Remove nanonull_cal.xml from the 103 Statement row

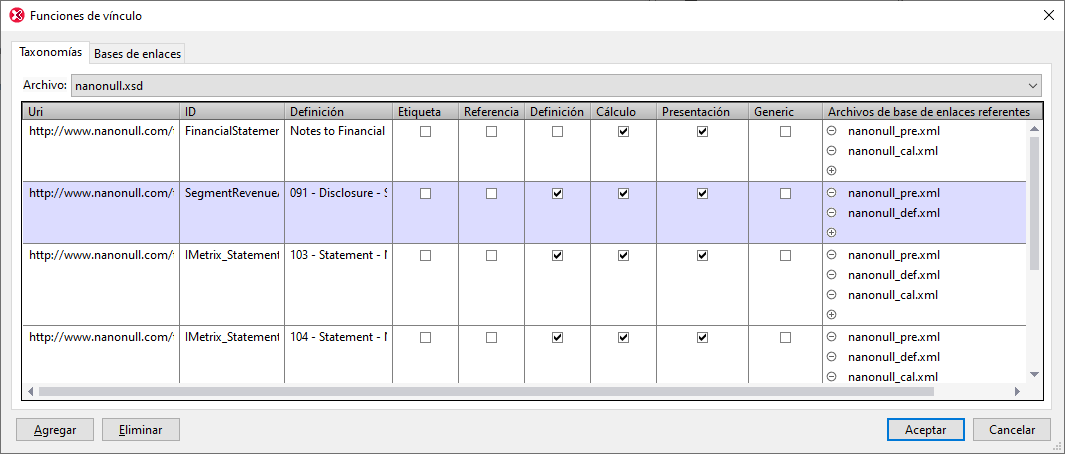(832, 295)
